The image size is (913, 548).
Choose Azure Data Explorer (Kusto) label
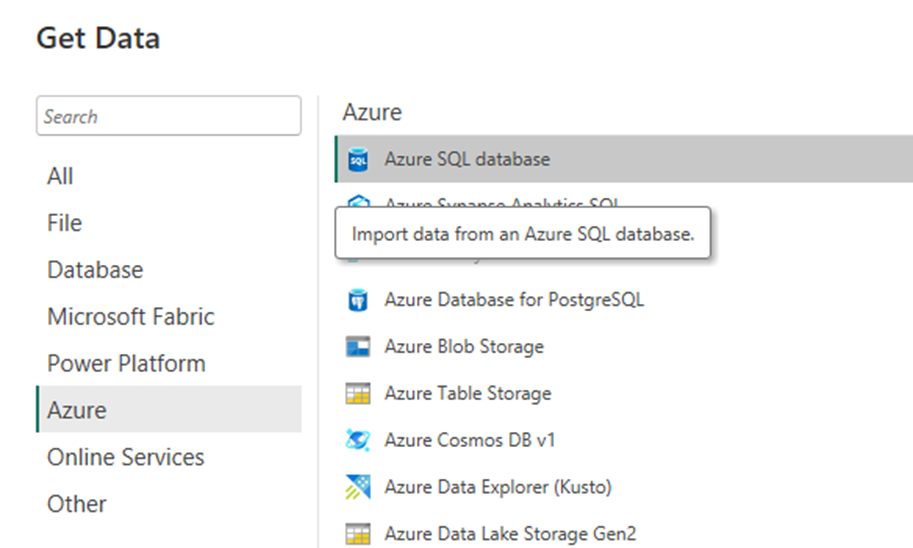pos(497,487)
